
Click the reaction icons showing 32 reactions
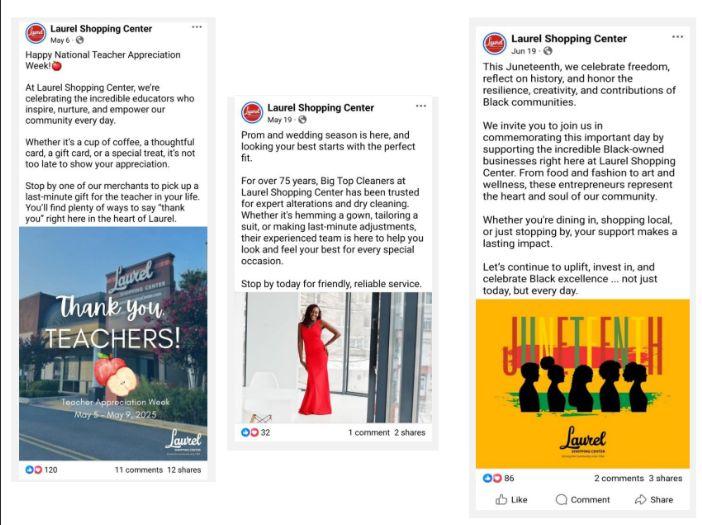click(250, 432)
